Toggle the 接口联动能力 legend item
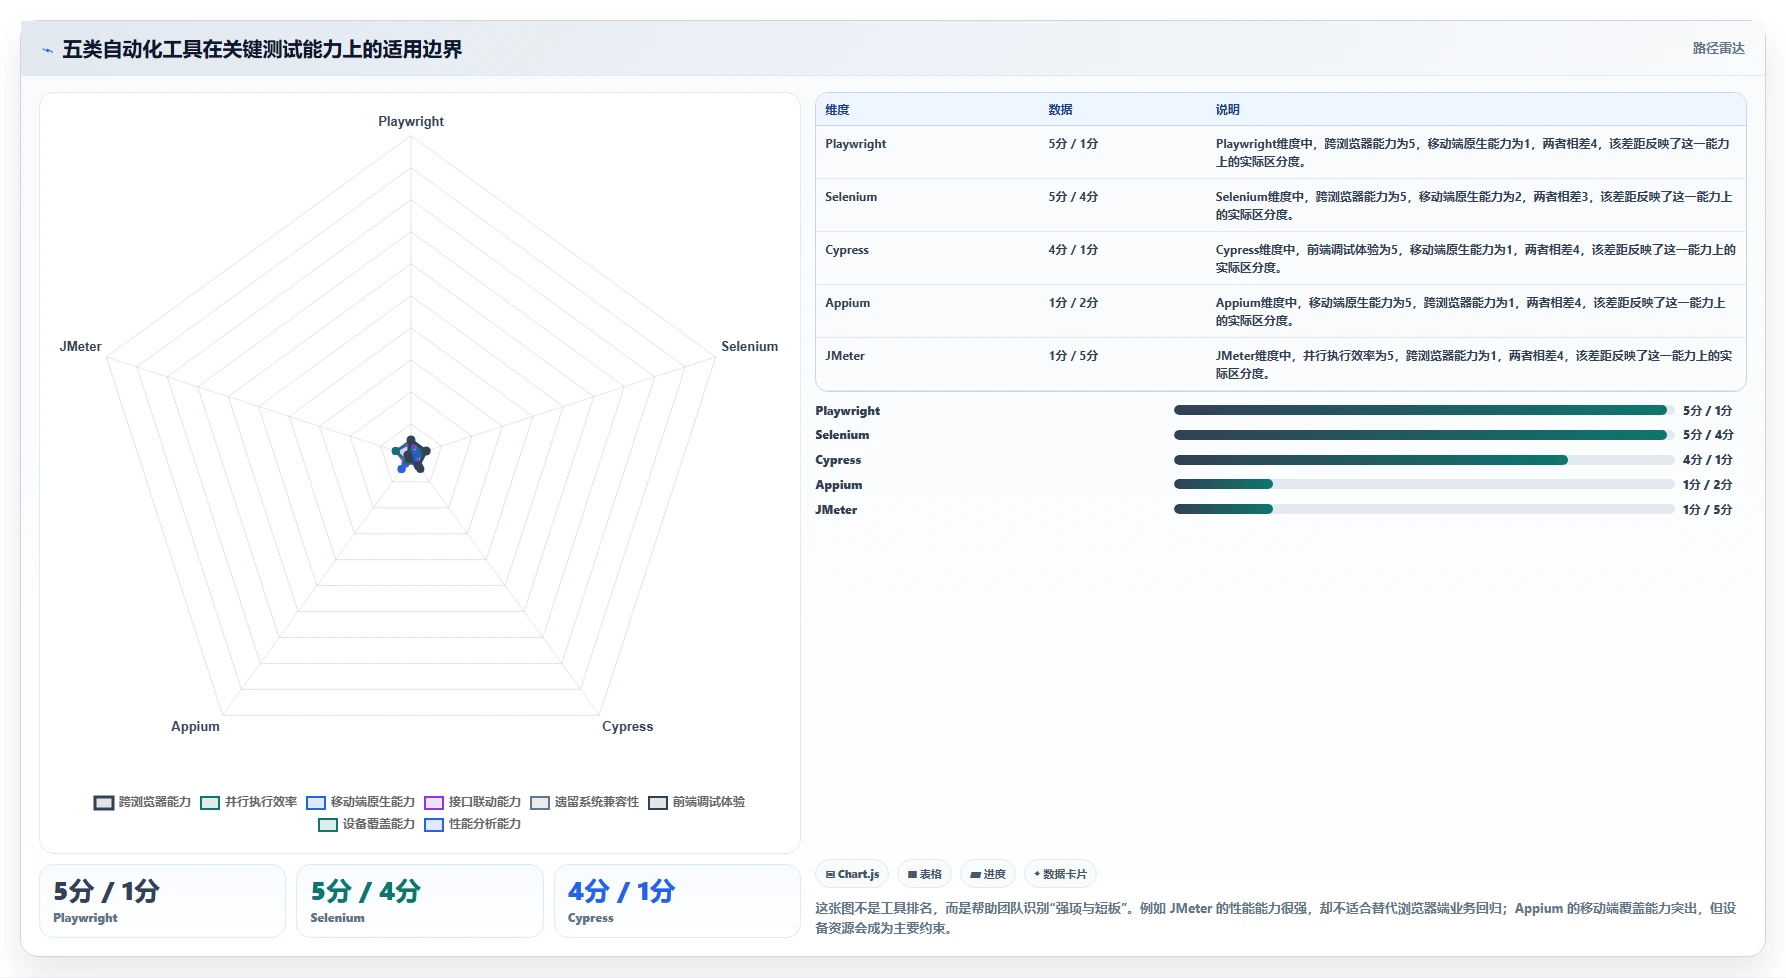 (x=472, y=802)
